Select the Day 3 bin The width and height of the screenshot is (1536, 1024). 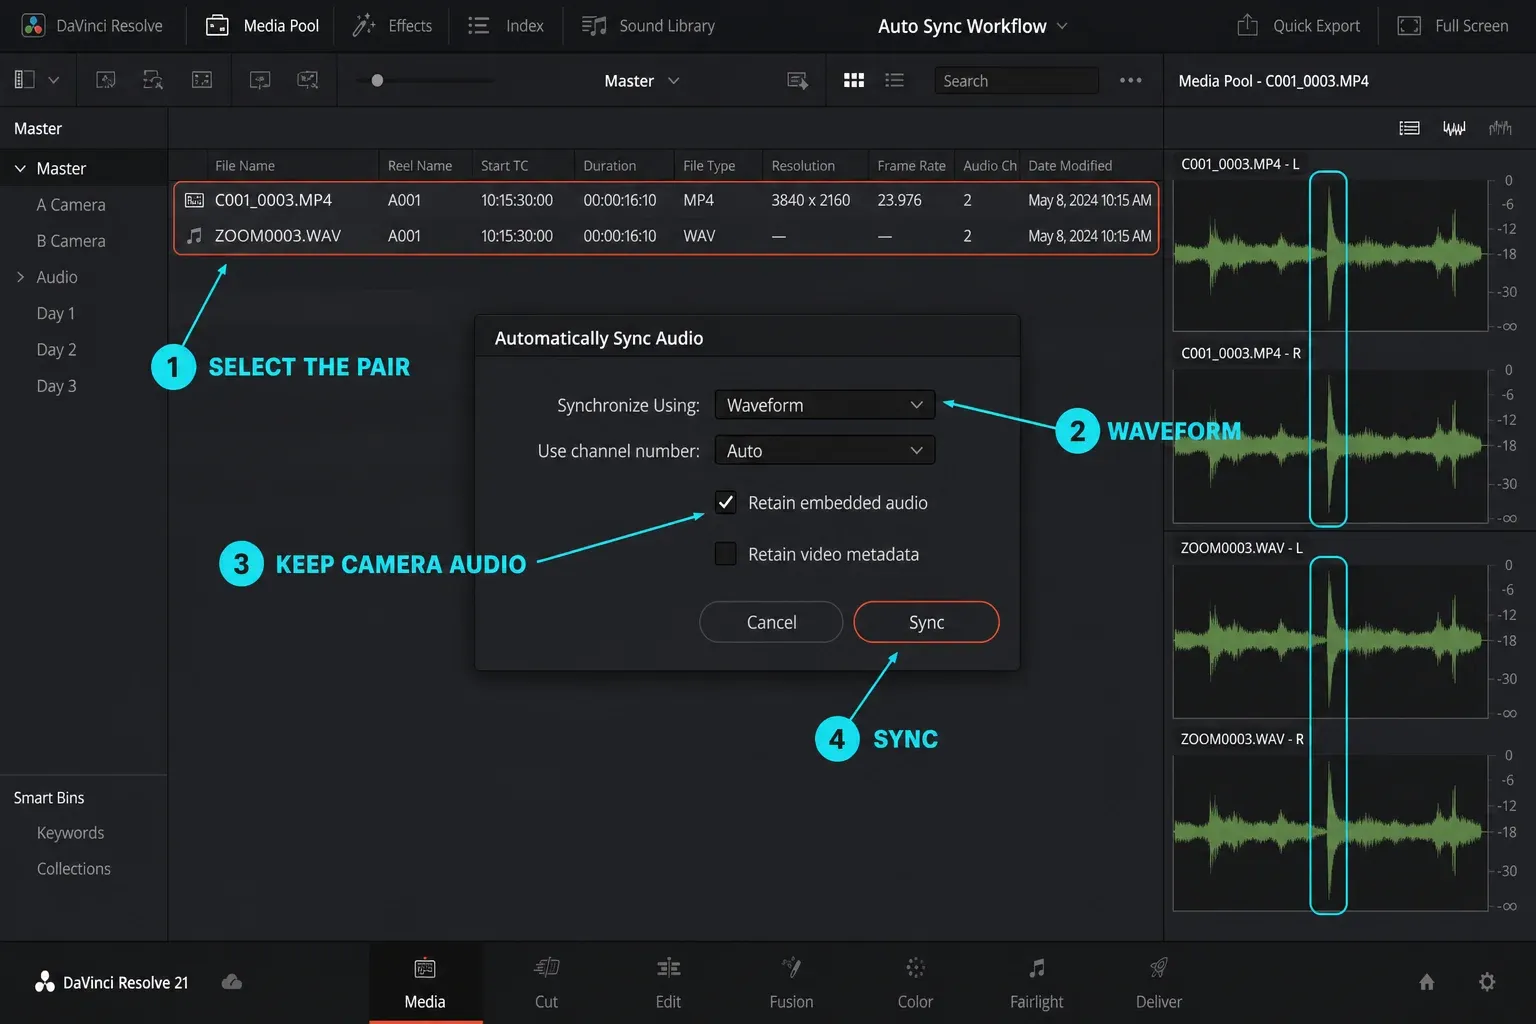click(56, 386)
